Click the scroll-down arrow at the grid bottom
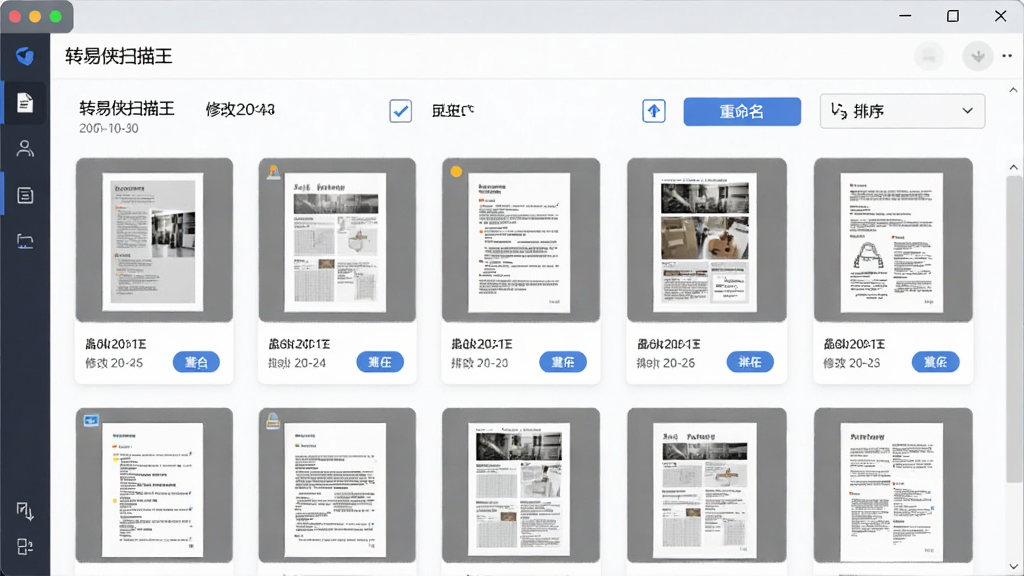 tap(1014, 567)
